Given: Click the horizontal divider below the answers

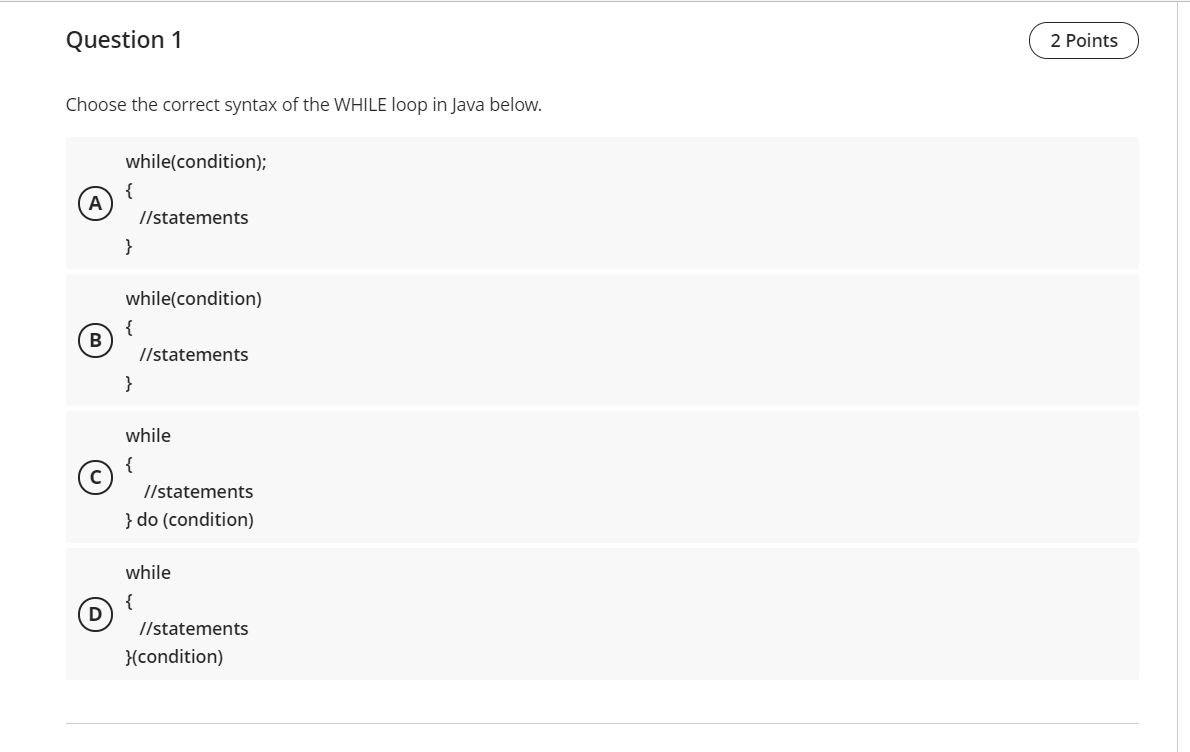Looking at the screenshot, I should (600, 723).
